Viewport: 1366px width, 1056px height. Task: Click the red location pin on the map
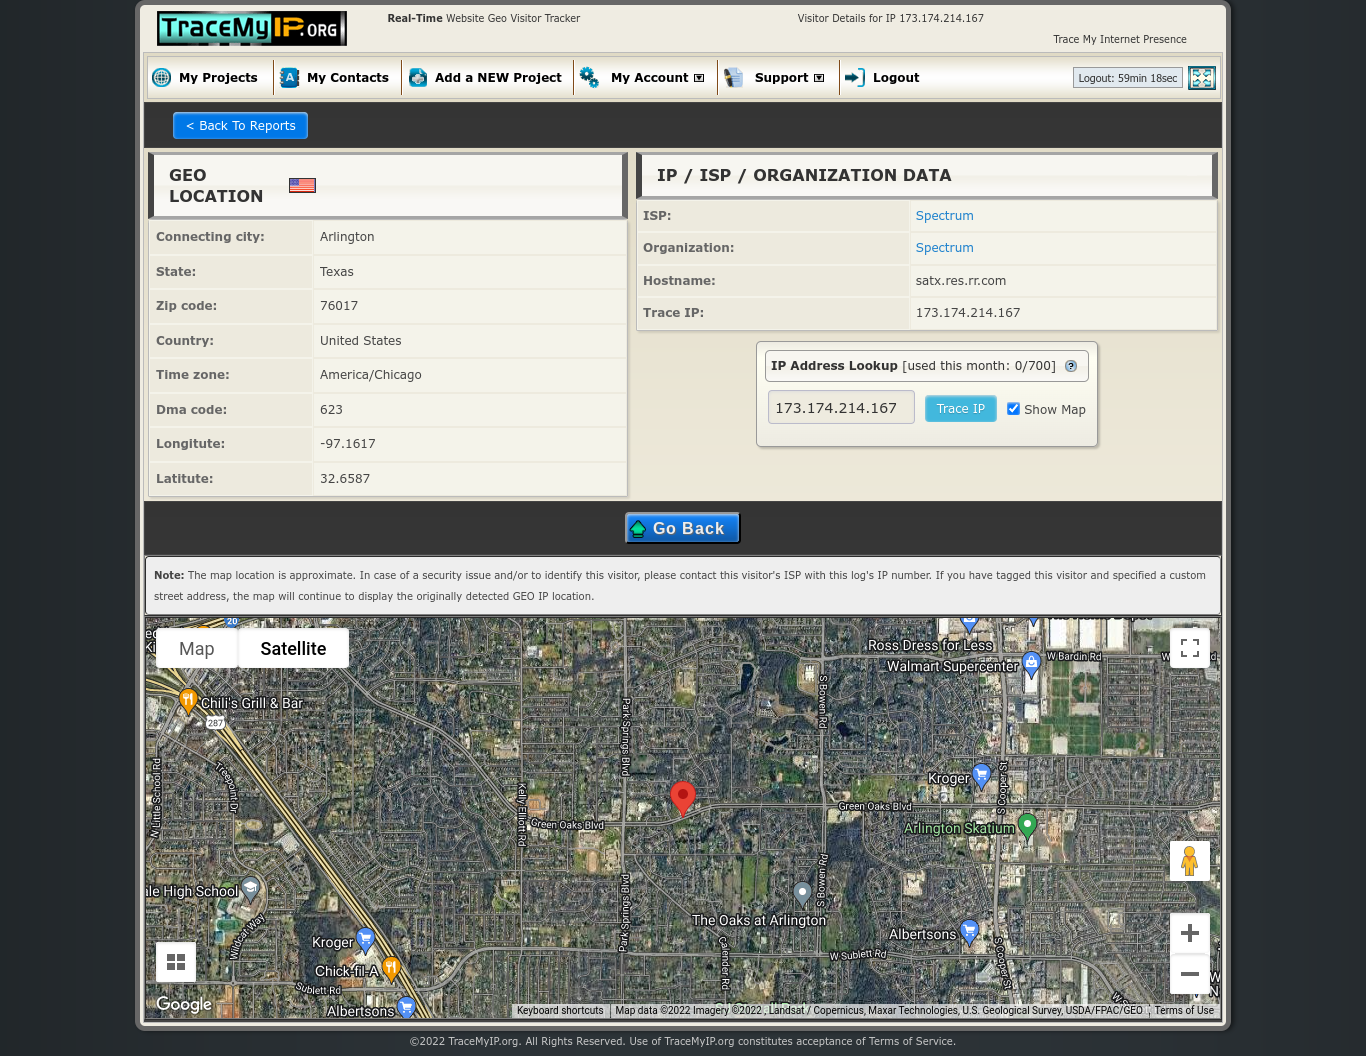(x=682, y=797)
